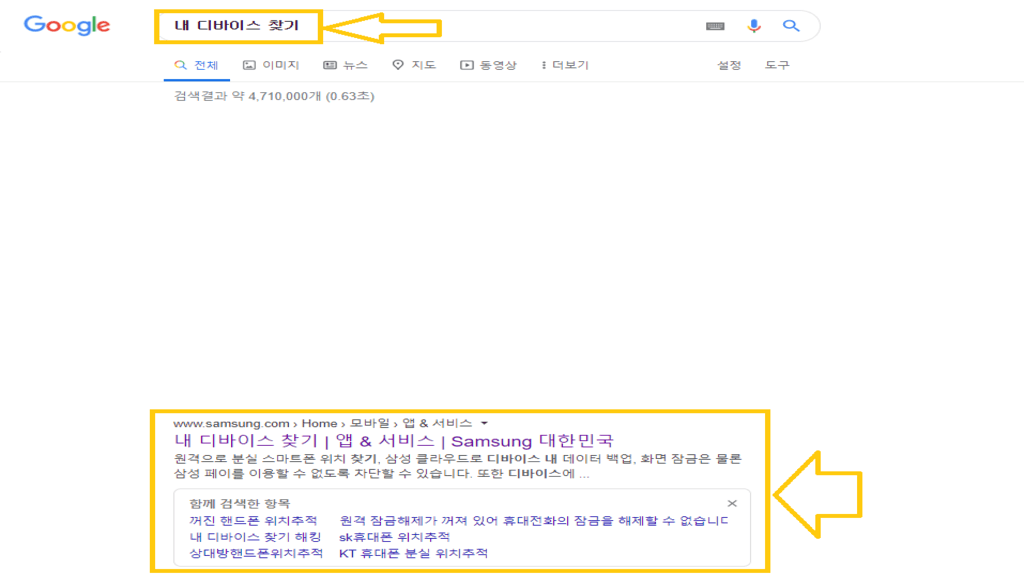
Task: Go to the 지도 tab
Action: tap(414, 65)
